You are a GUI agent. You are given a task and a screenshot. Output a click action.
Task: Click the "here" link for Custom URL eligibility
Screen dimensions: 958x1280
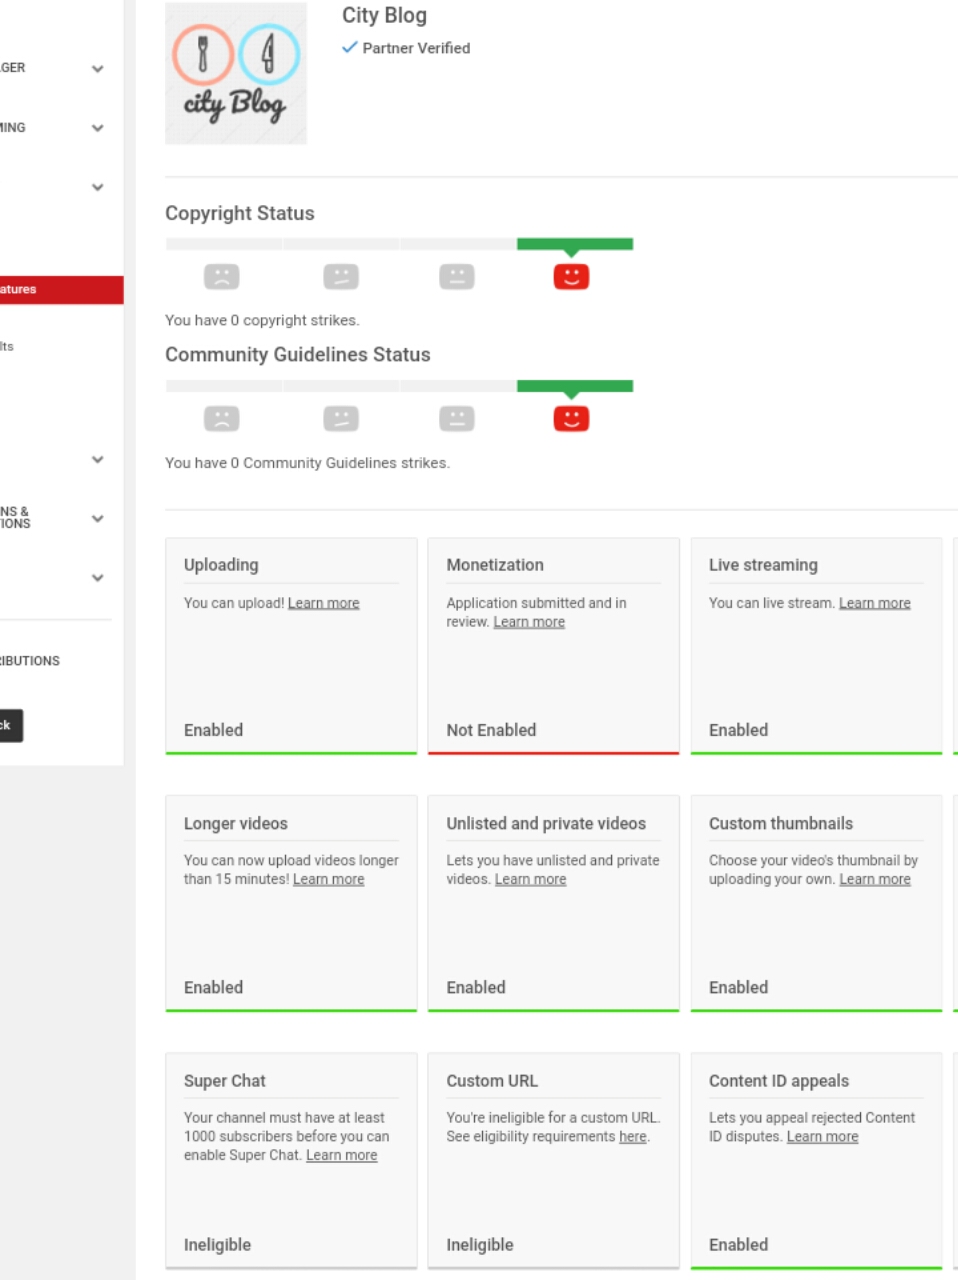(632, 1137)
